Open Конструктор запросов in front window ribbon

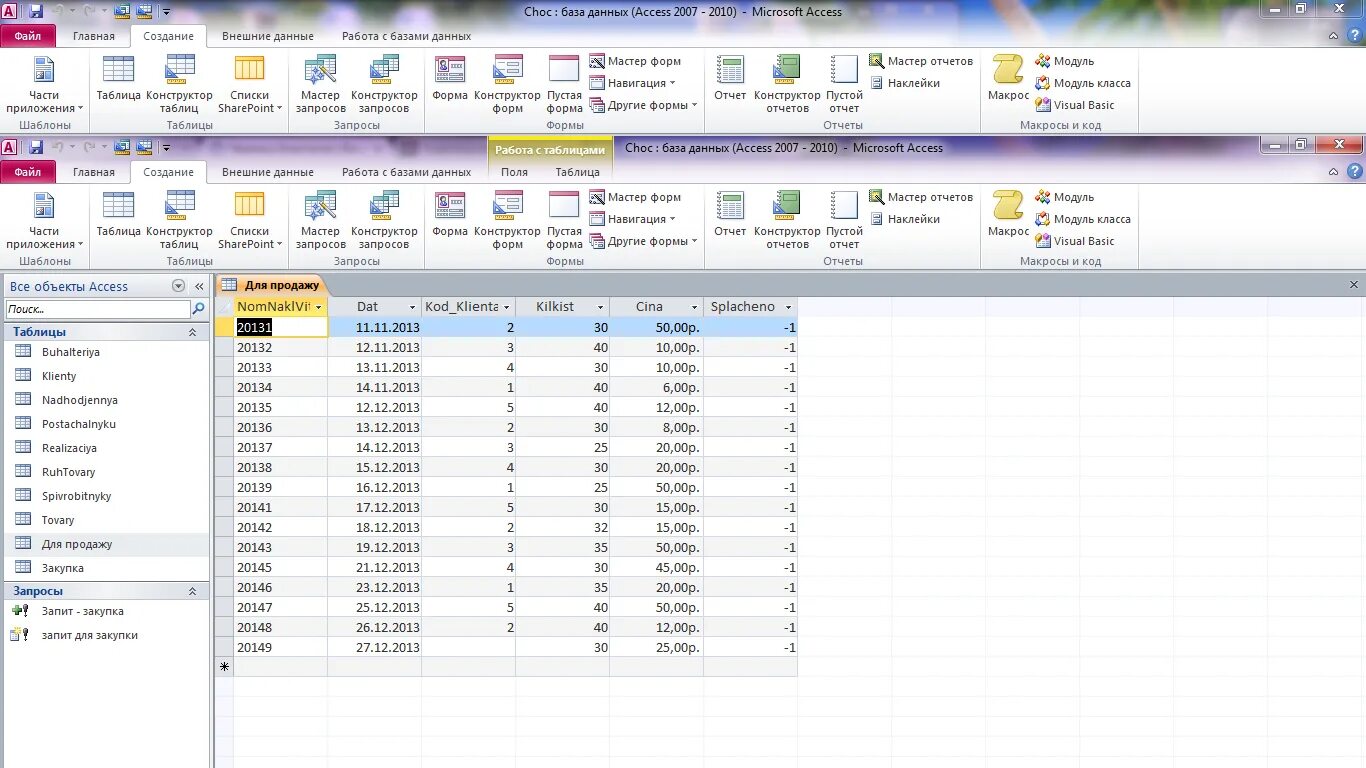point(384,221)
